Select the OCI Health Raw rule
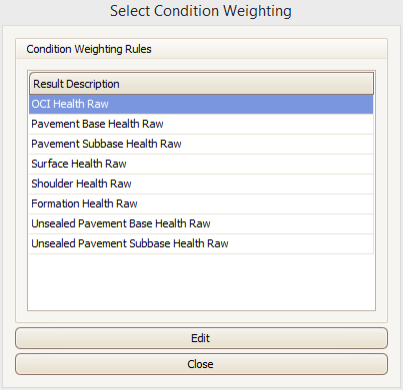This screenshot has height=390, width=403. [x=201, y=104]
